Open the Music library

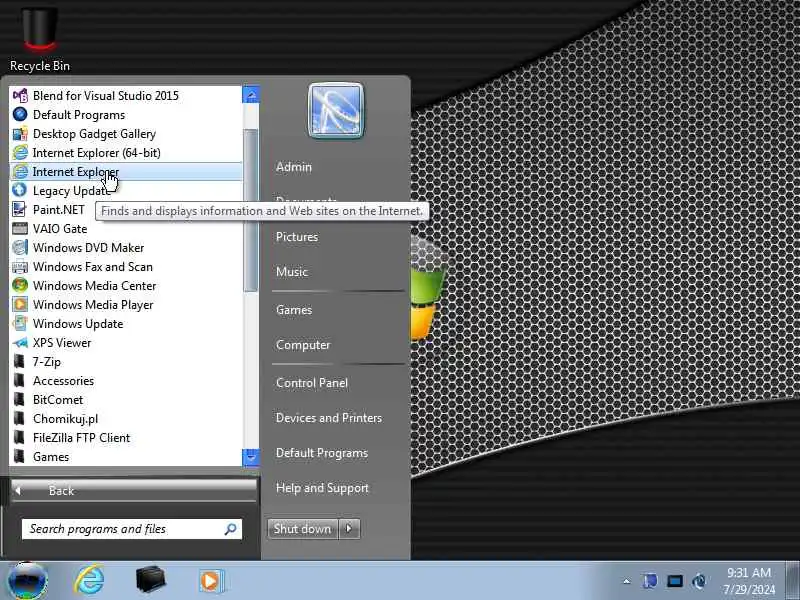292,271
